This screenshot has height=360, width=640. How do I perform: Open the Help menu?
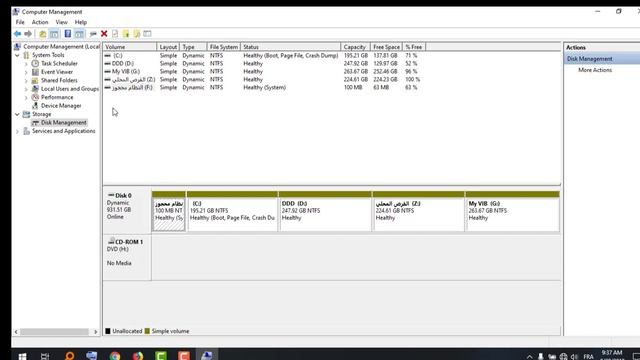point(80,22)
